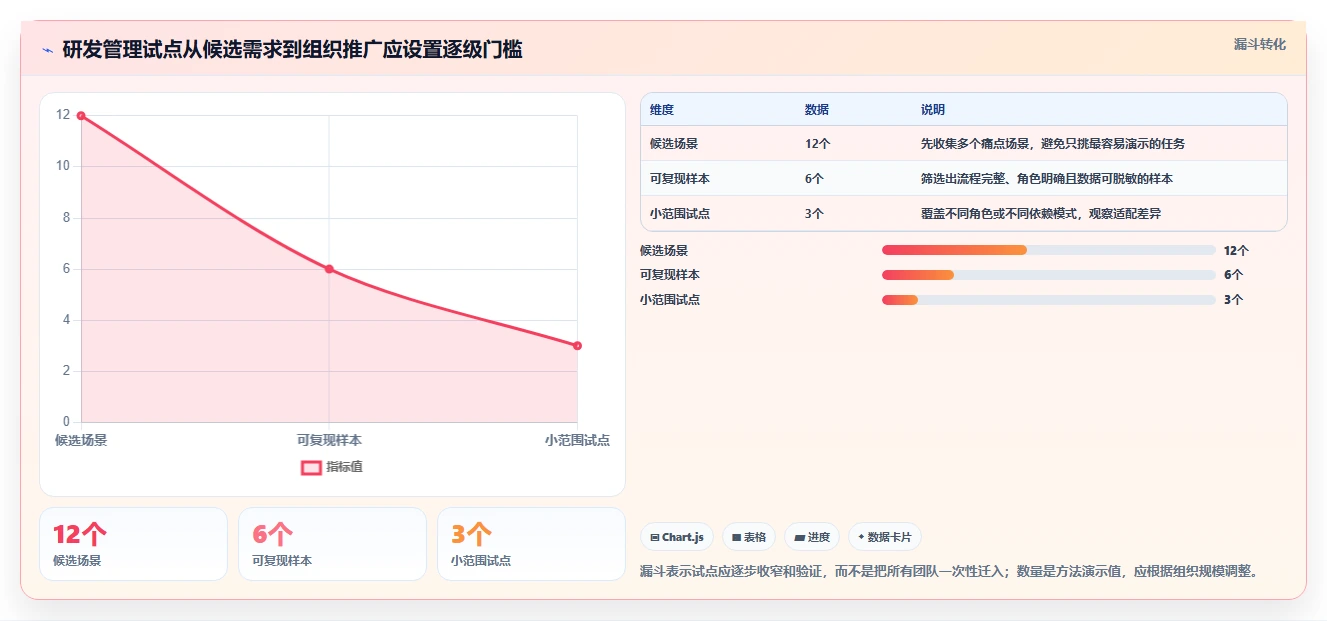Click the 维度 column header
Screen dimensions: 1327x621
(x=662, y=110)
